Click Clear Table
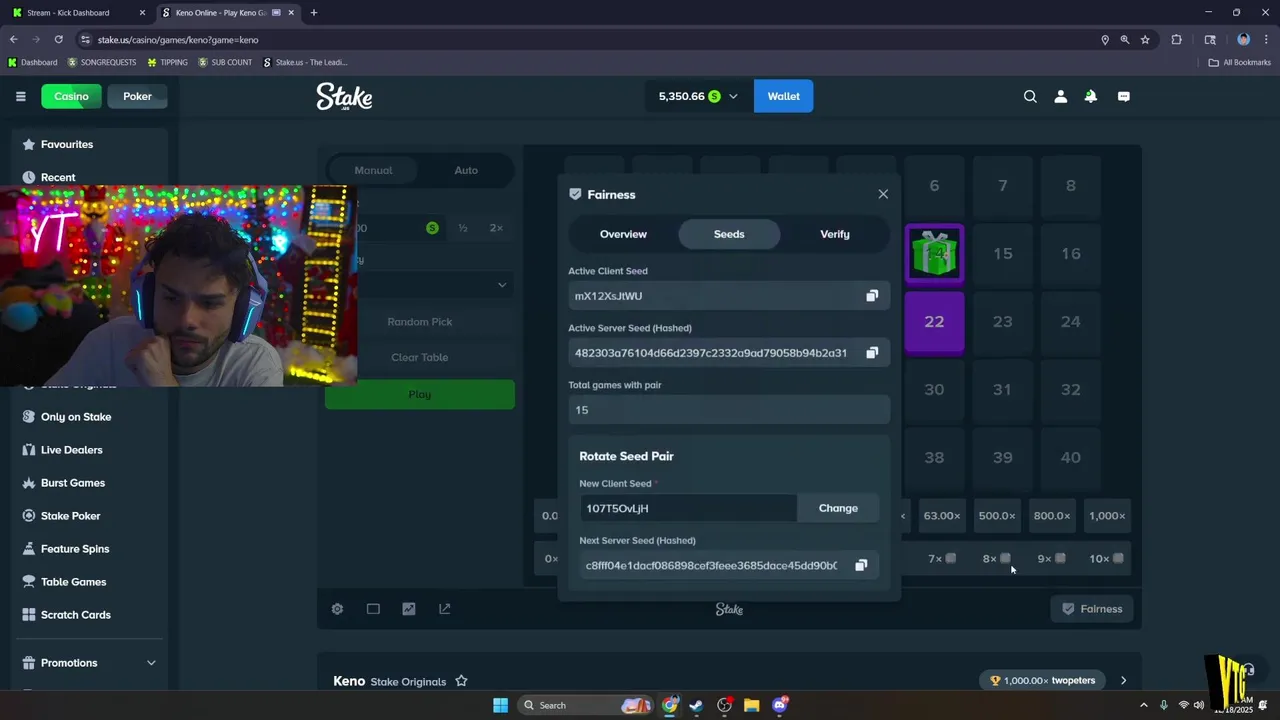 (x=420, y=357)
